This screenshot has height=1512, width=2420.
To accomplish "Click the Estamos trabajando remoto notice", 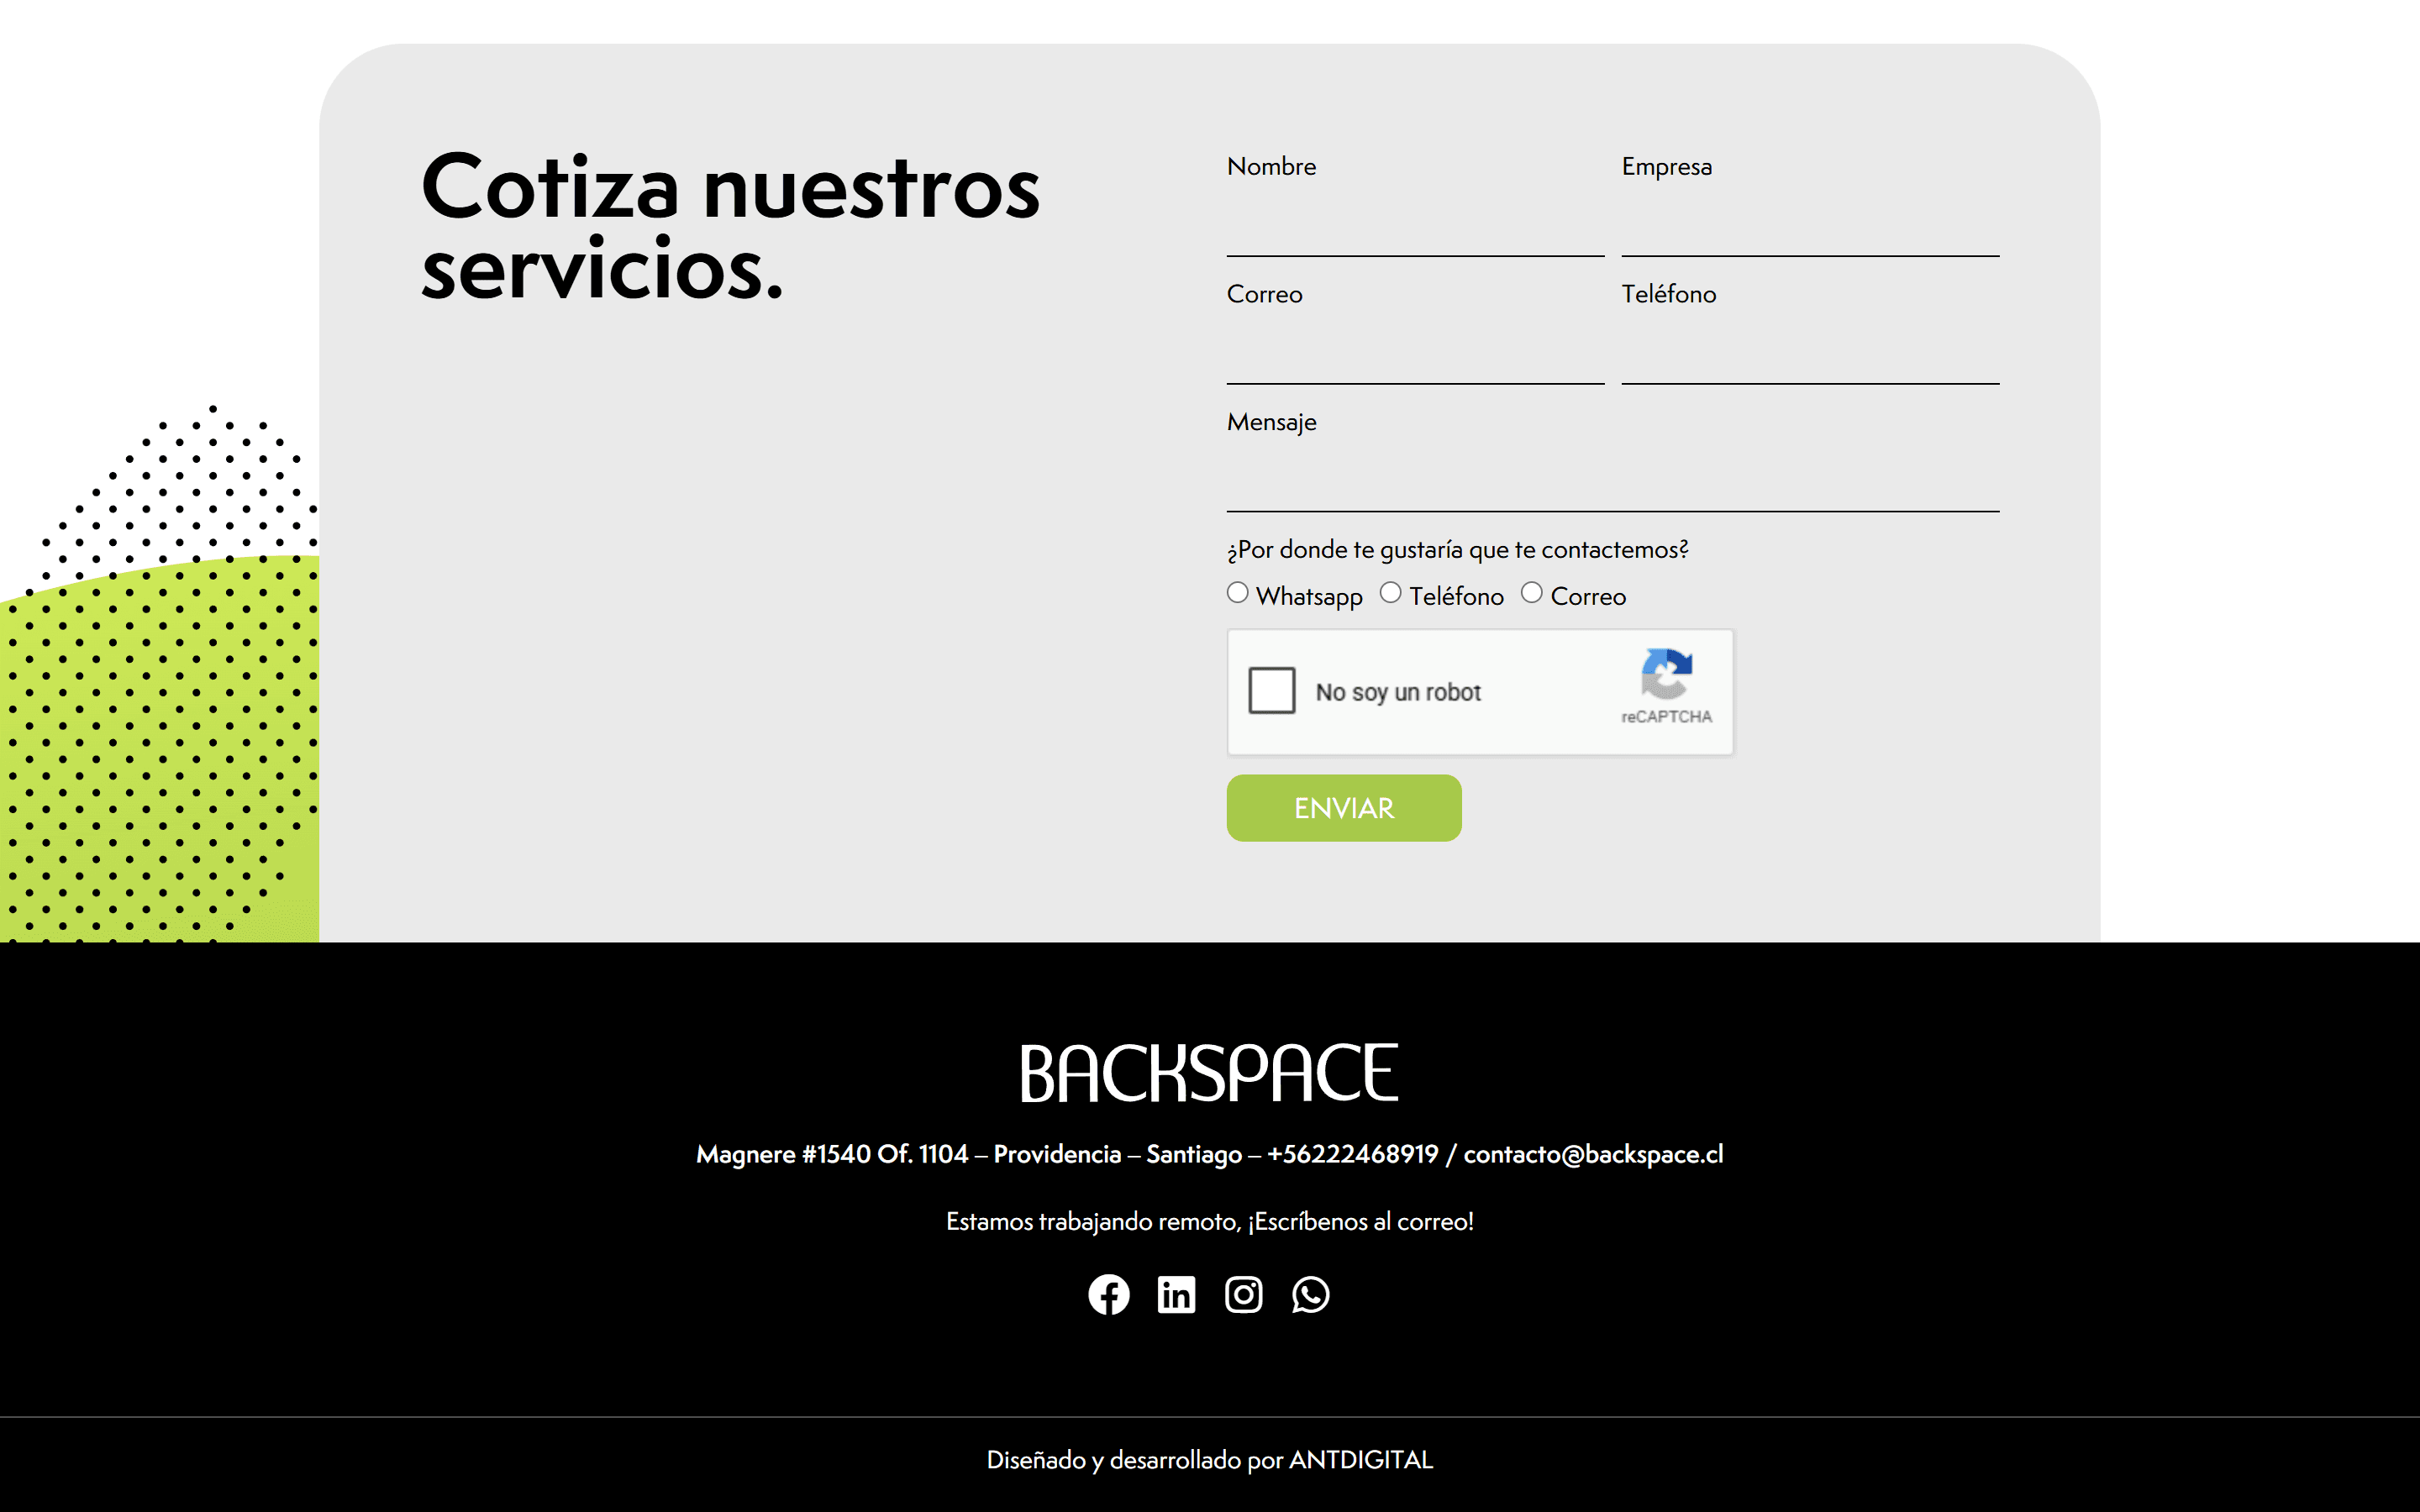I will point(1209,1221).
